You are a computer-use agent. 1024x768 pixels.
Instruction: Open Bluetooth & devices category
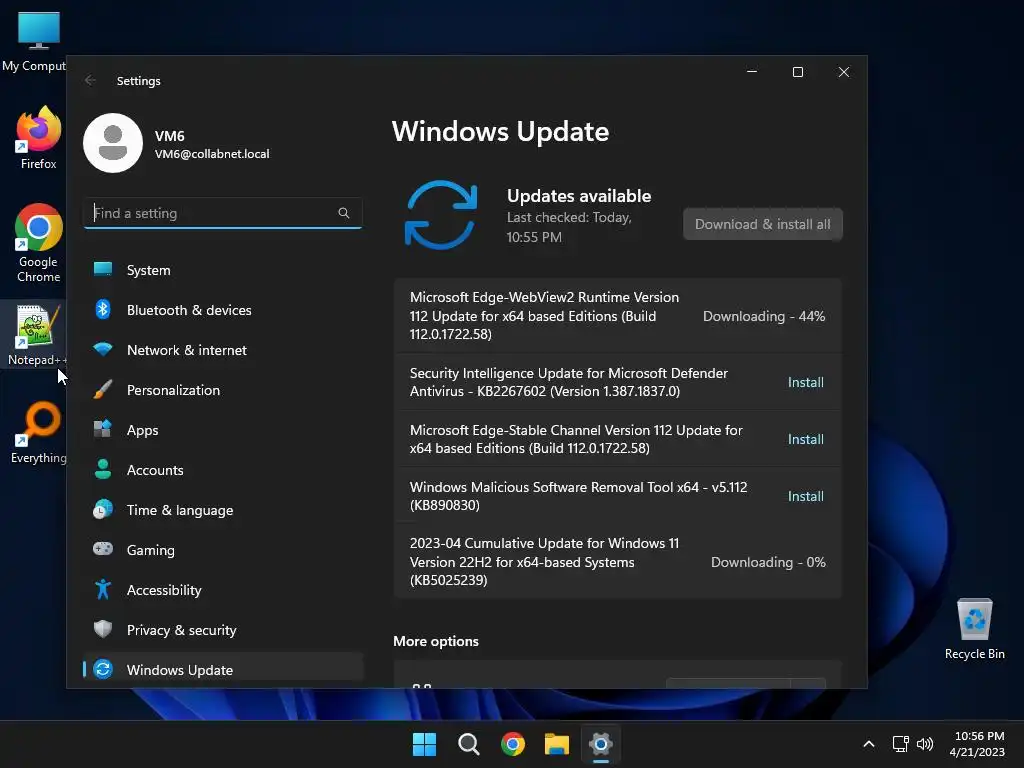click(223, 310)
